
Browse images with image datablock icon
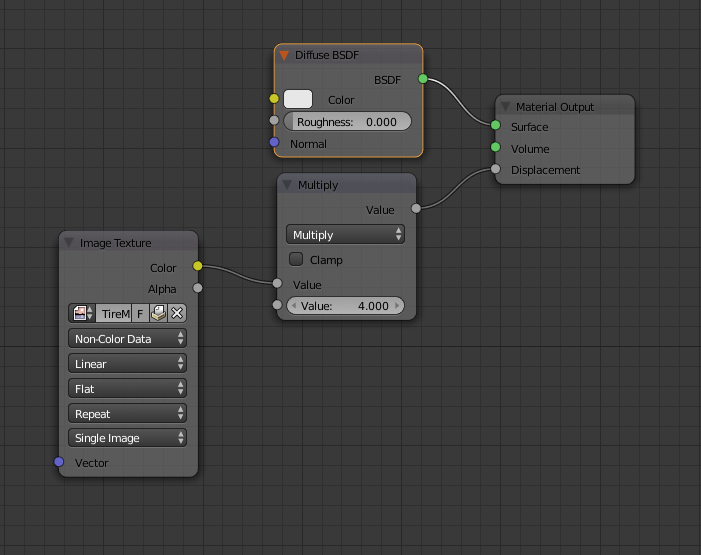point(82,313)
